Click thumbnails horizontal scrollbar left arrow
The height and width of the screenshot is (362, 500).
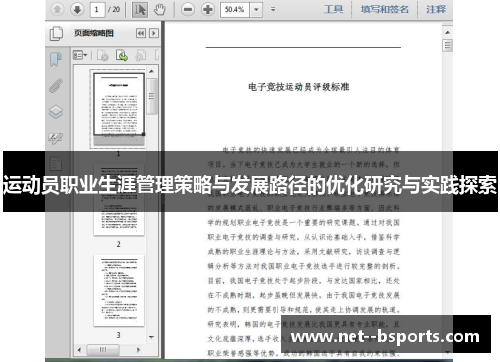79,350
